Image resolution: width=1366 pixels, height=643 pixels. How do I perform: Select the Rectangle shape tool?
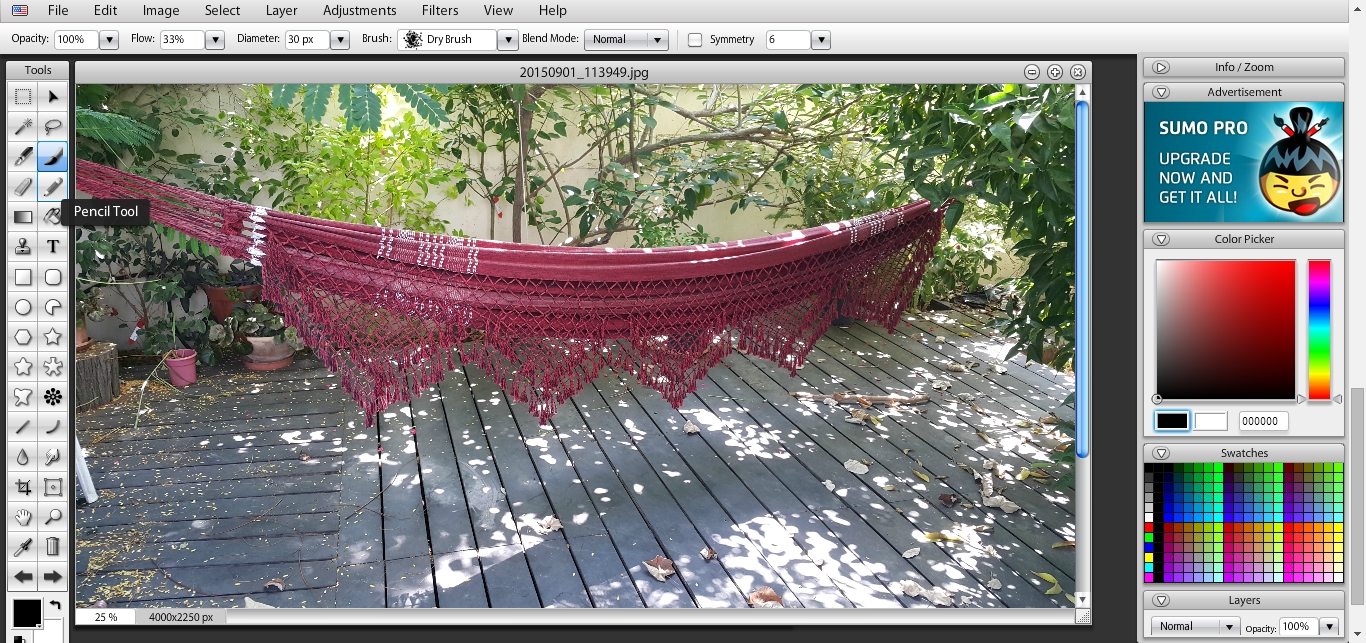tap(23, 277)
